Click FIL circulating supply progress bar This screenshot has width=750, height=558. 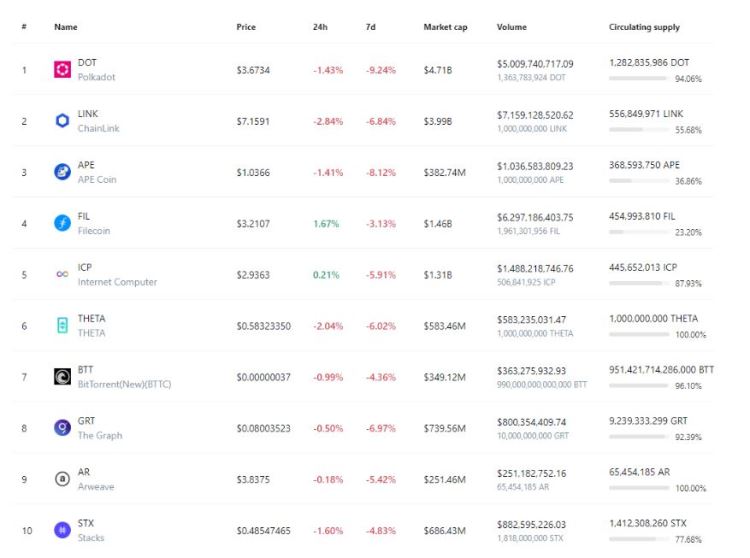(638, 231)
